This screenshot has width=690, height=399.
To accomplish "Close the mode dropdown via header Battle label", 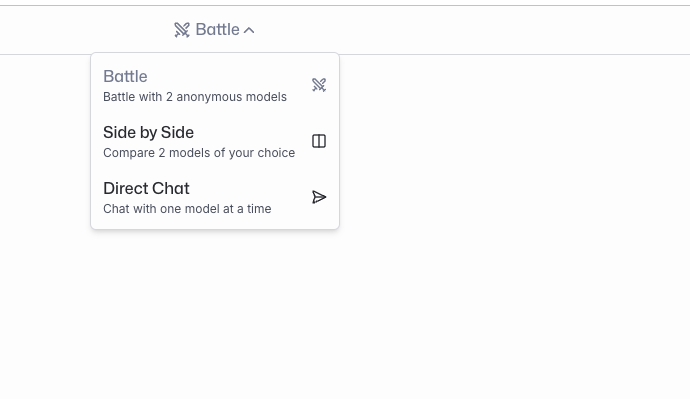I will tap(217, 29).
